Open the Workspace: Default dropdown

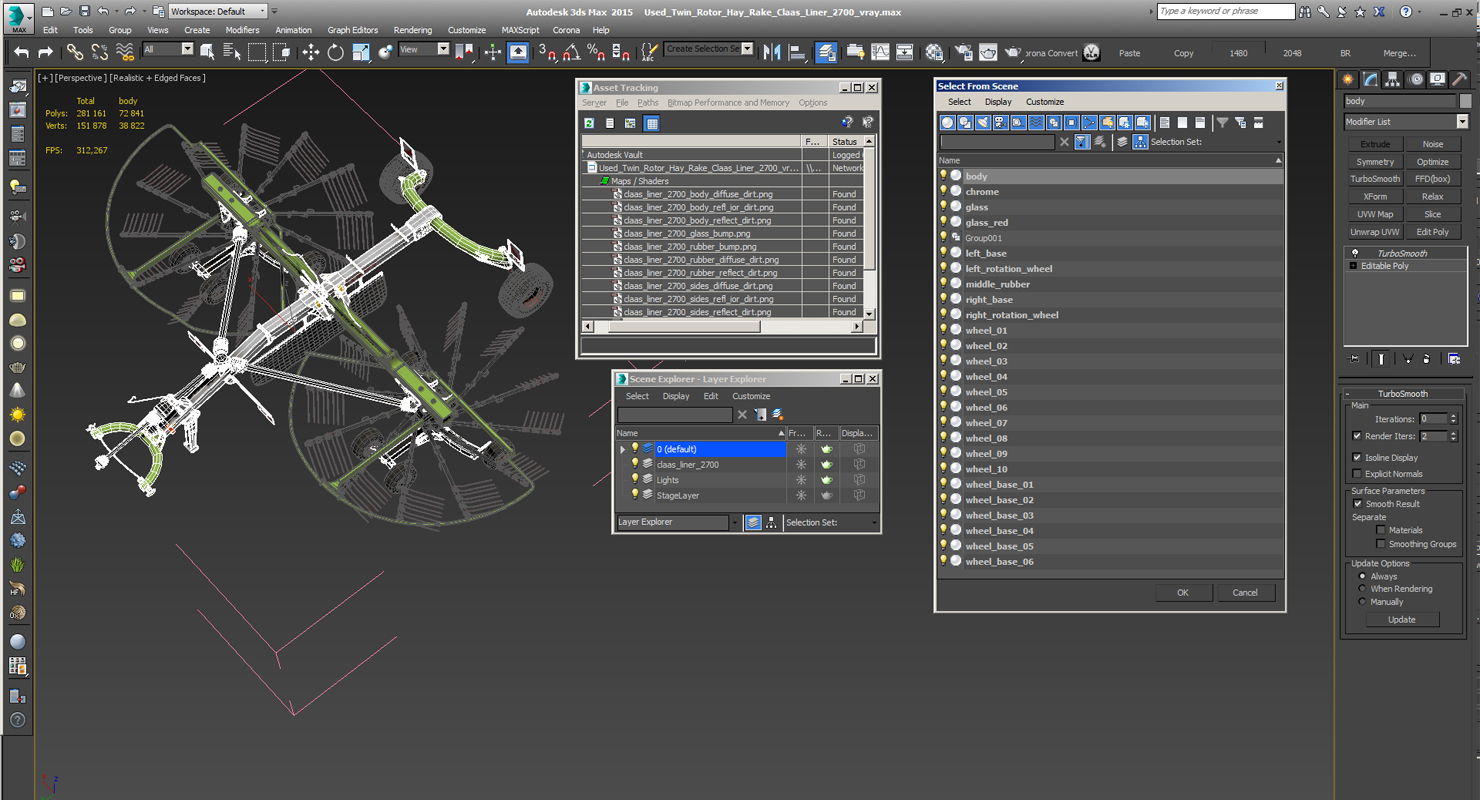217,11
